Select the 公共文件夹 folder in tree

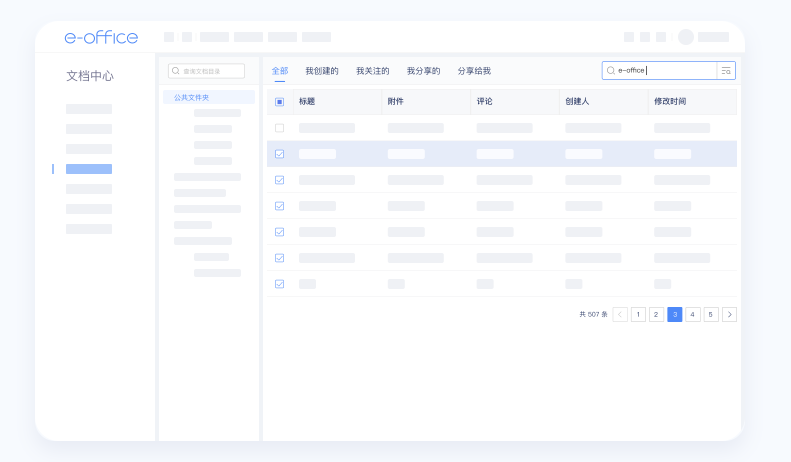(191, 97)
